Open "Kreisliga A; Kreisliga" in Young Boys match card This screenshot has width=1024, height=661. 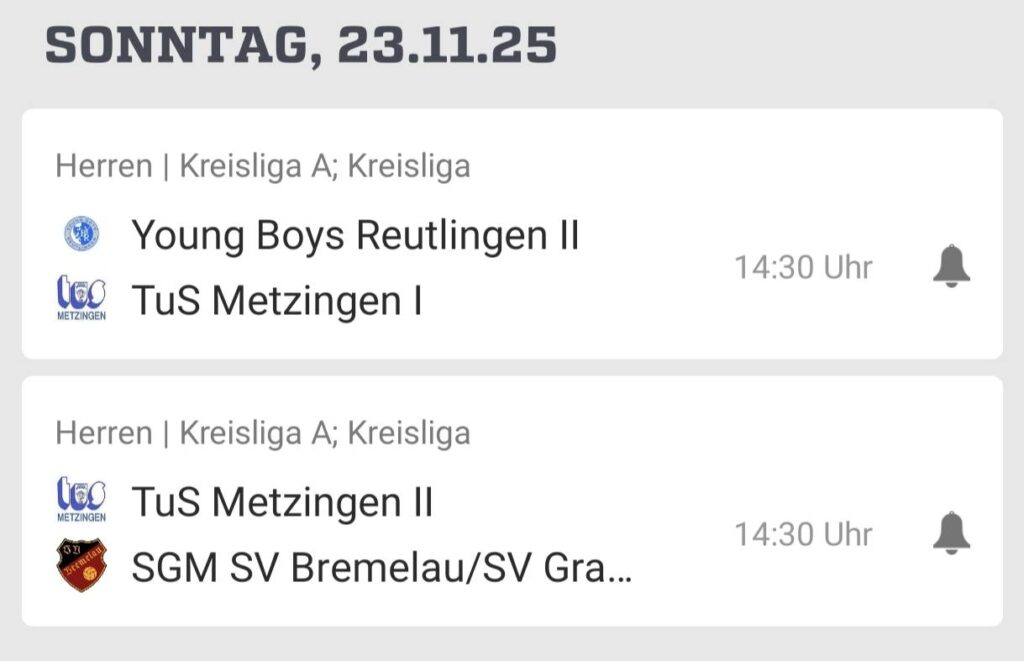[x=325, y=166]
